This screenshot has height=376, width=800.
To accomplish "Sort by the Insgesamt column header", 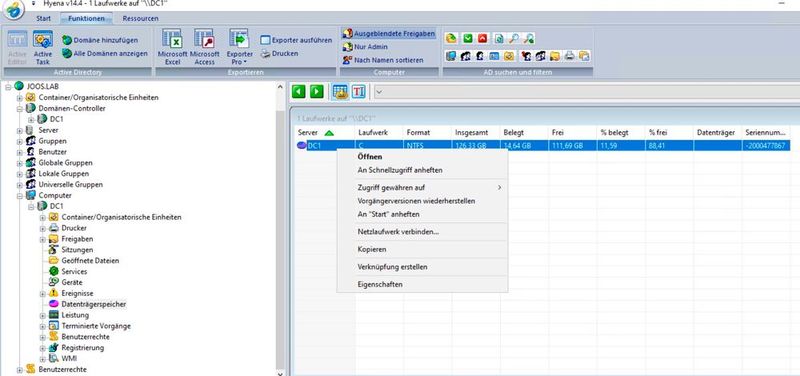I will pyautogui.click(x=476, y=133).
